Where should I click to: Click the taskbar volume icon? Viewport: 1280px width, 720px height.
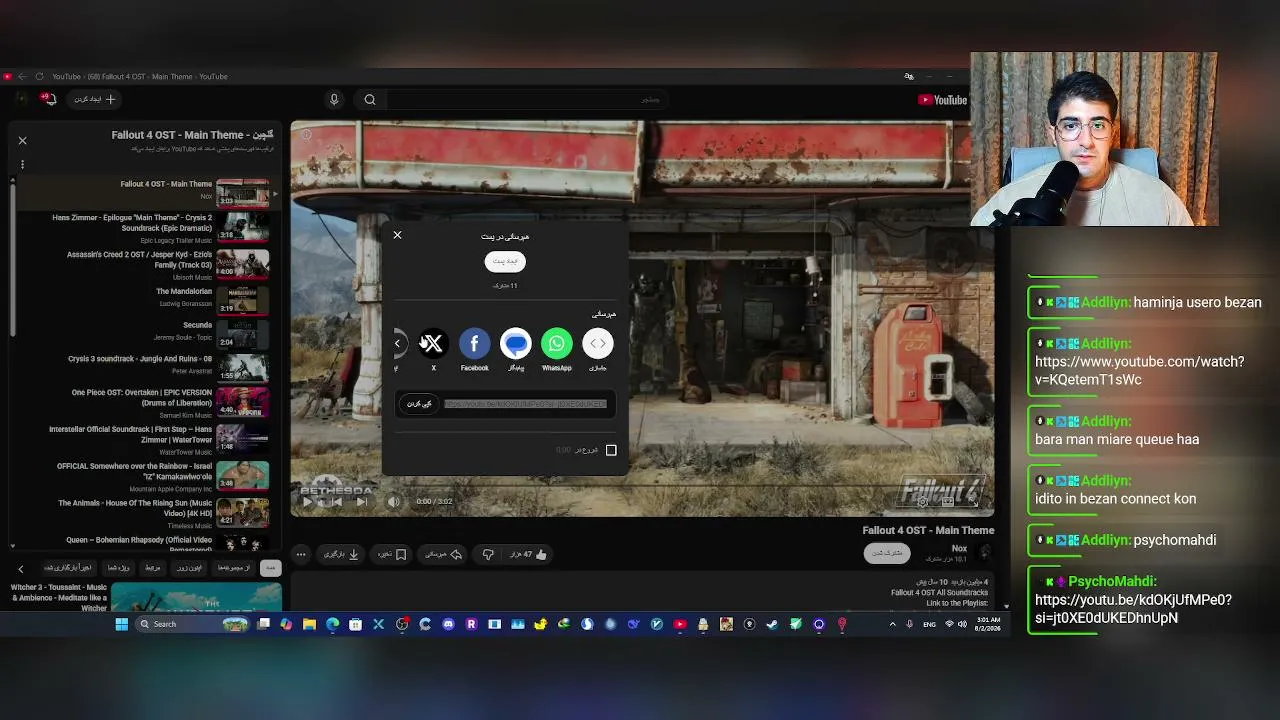[962, 624]
